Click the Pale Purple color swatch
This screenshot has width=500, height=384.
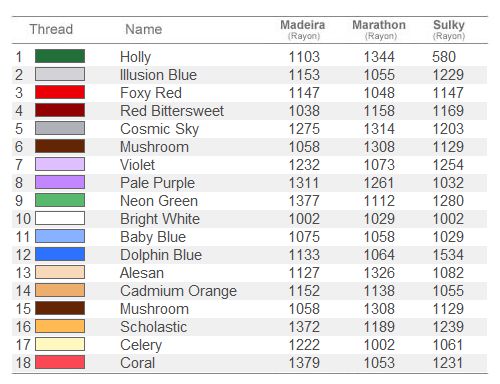[60, 182]
